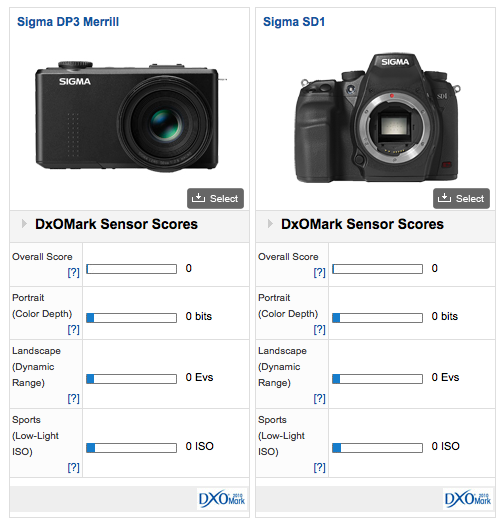This screenshot has height=524, width=501.
Task: Click Select button under Sigma DP3 Merrill
Action: click(215, 199)
